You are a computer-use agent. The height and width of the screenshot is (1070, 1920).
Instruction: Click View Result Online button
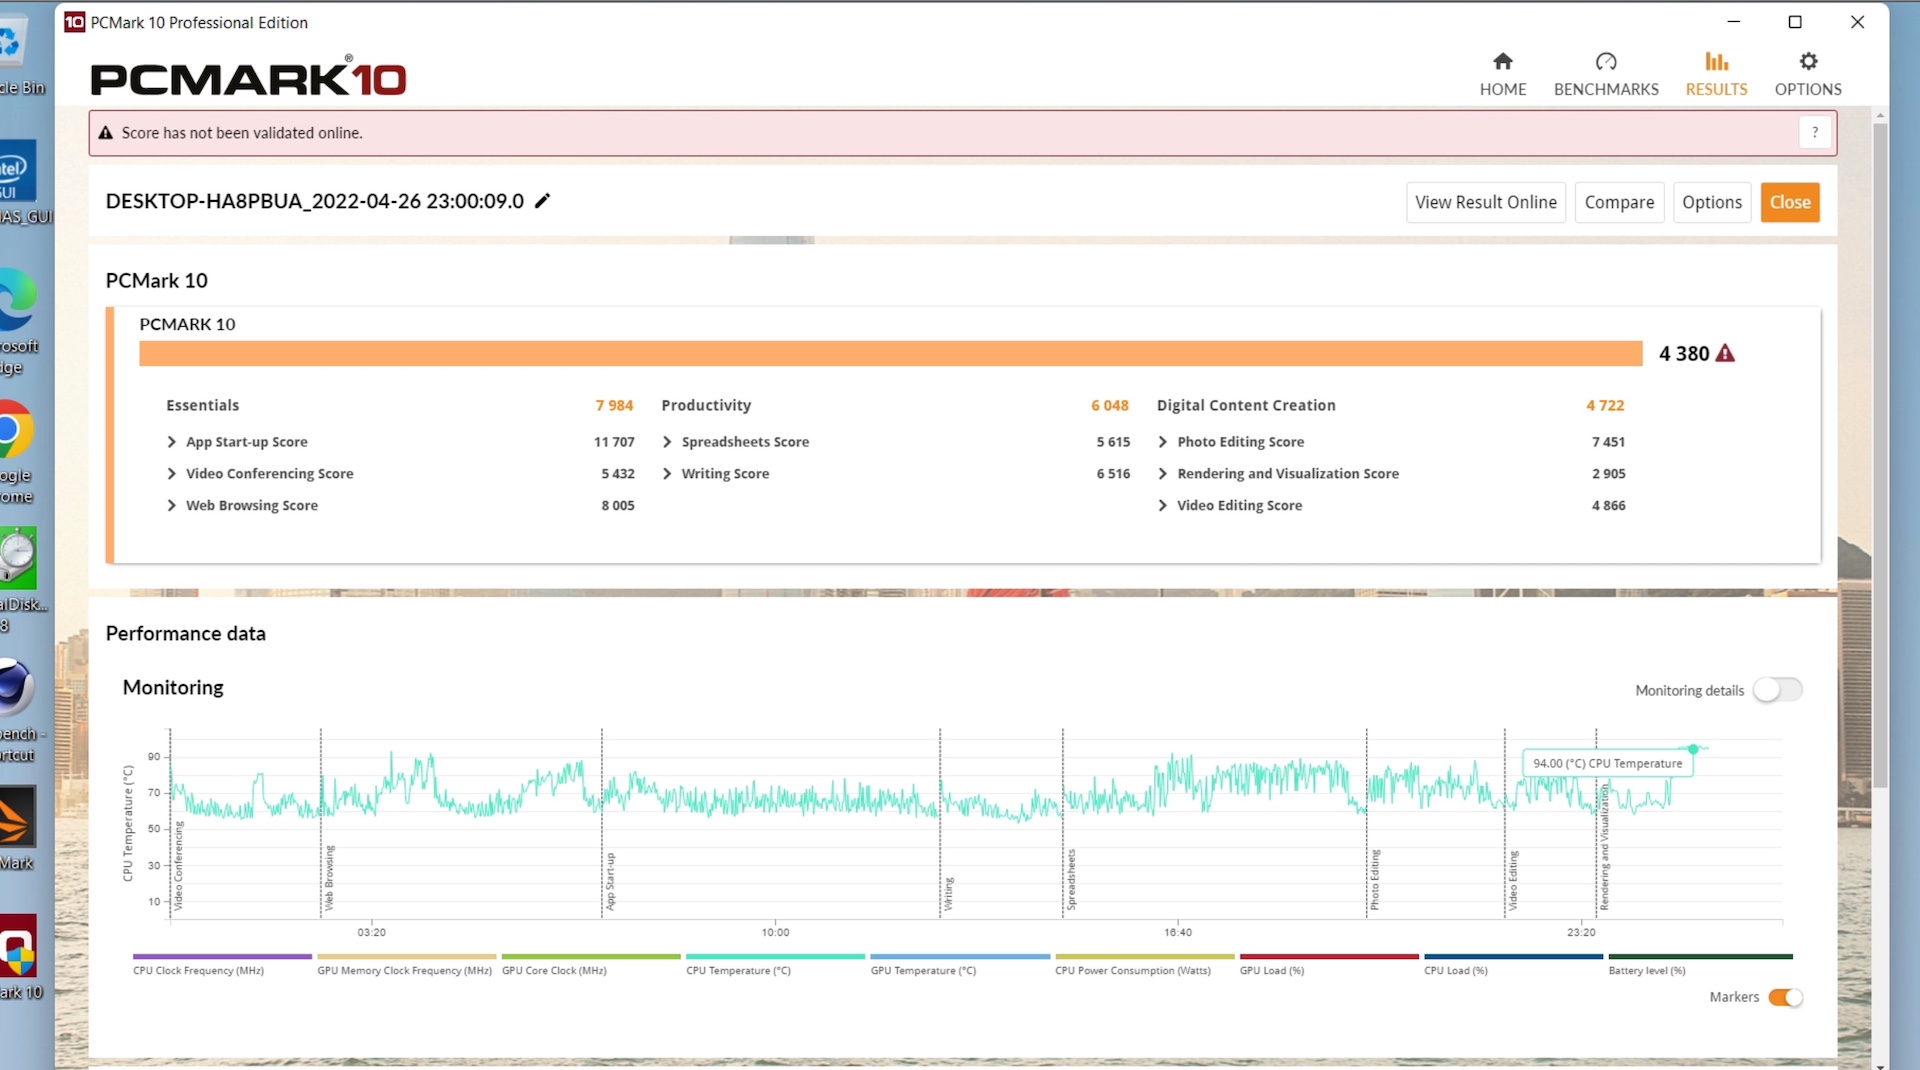click(1485, 202)
